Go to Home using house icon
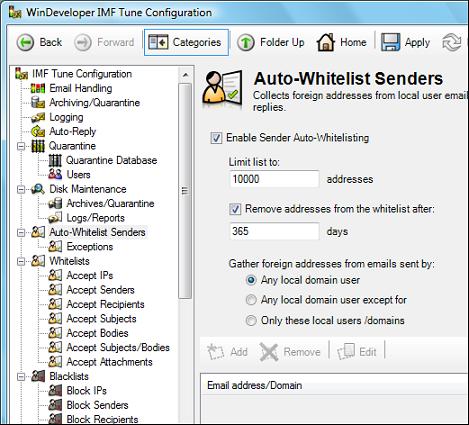The width and height of the screenshot is (469, 425). tap(325, 42)
